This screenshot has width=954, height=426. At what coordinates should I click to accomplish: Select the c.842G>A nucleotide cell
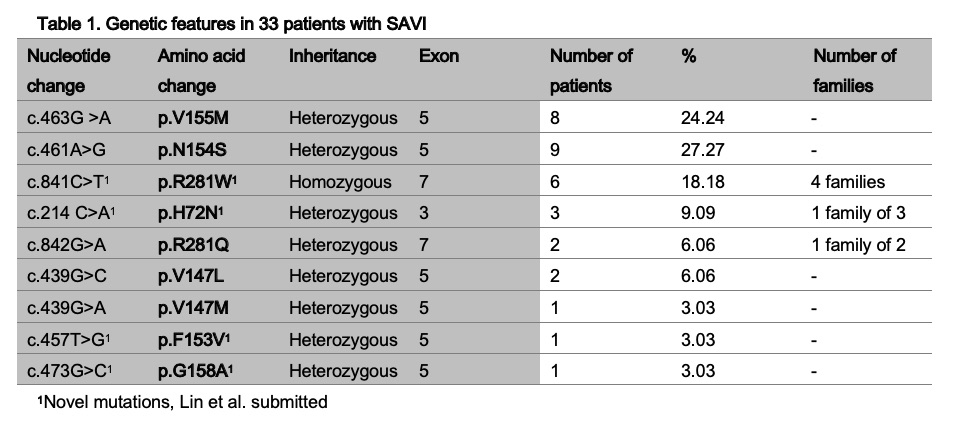[68, 245]
